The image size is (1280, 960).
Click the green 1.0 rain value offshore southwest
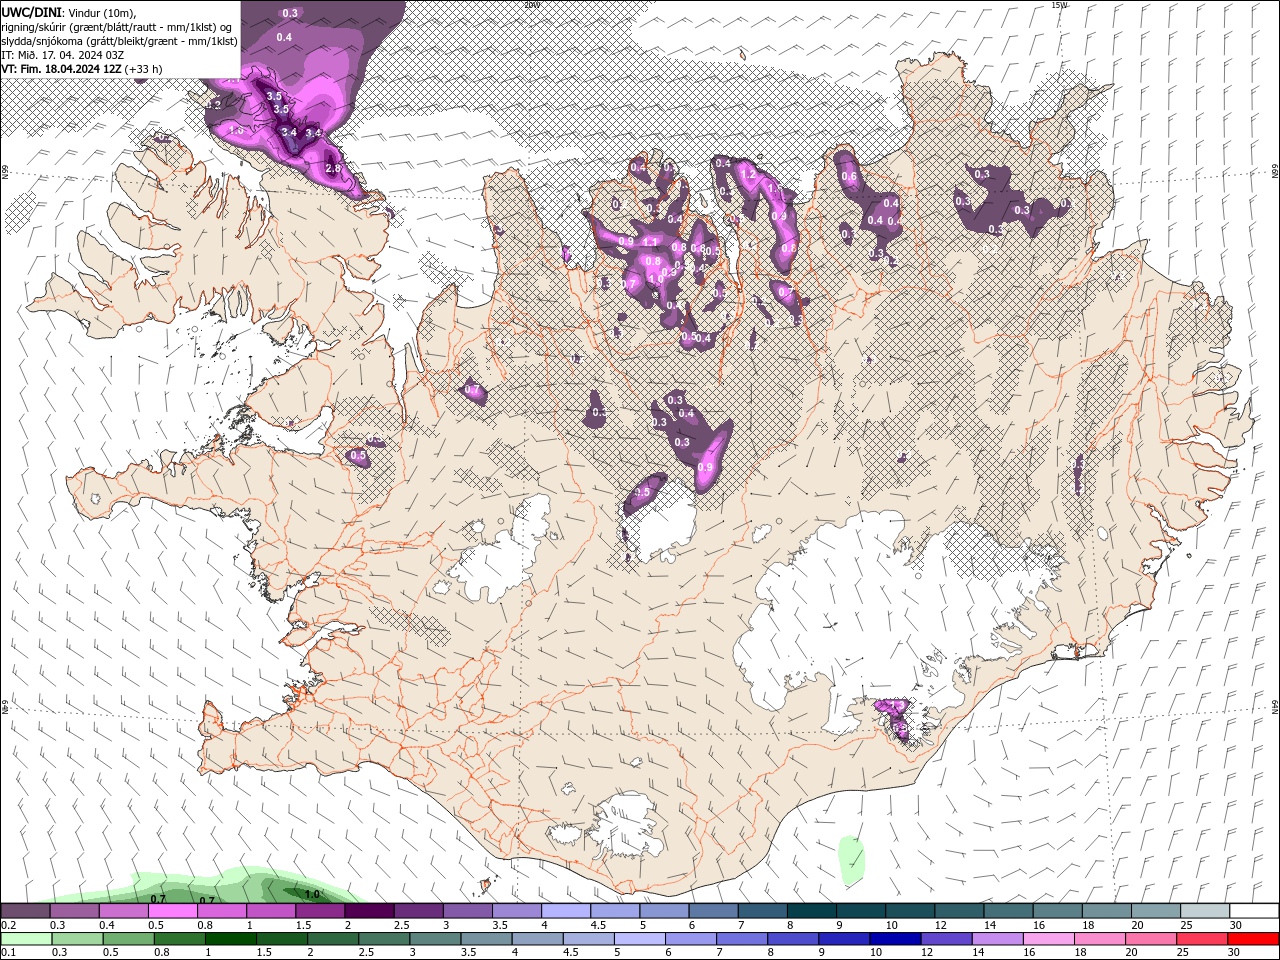click(312, 894)
